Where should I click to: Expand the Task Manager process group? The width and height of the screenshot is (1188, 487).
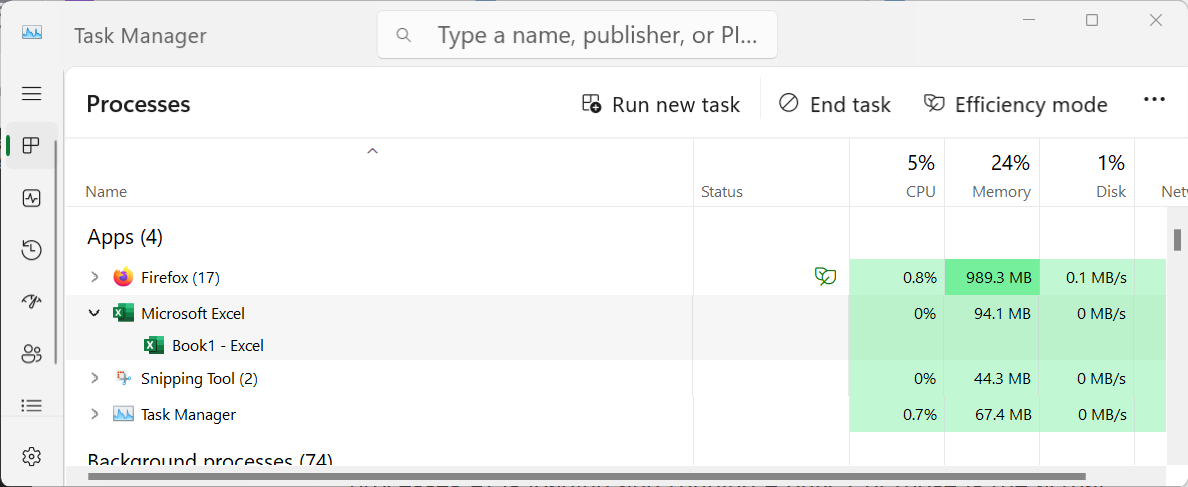(x=95, y=414)
